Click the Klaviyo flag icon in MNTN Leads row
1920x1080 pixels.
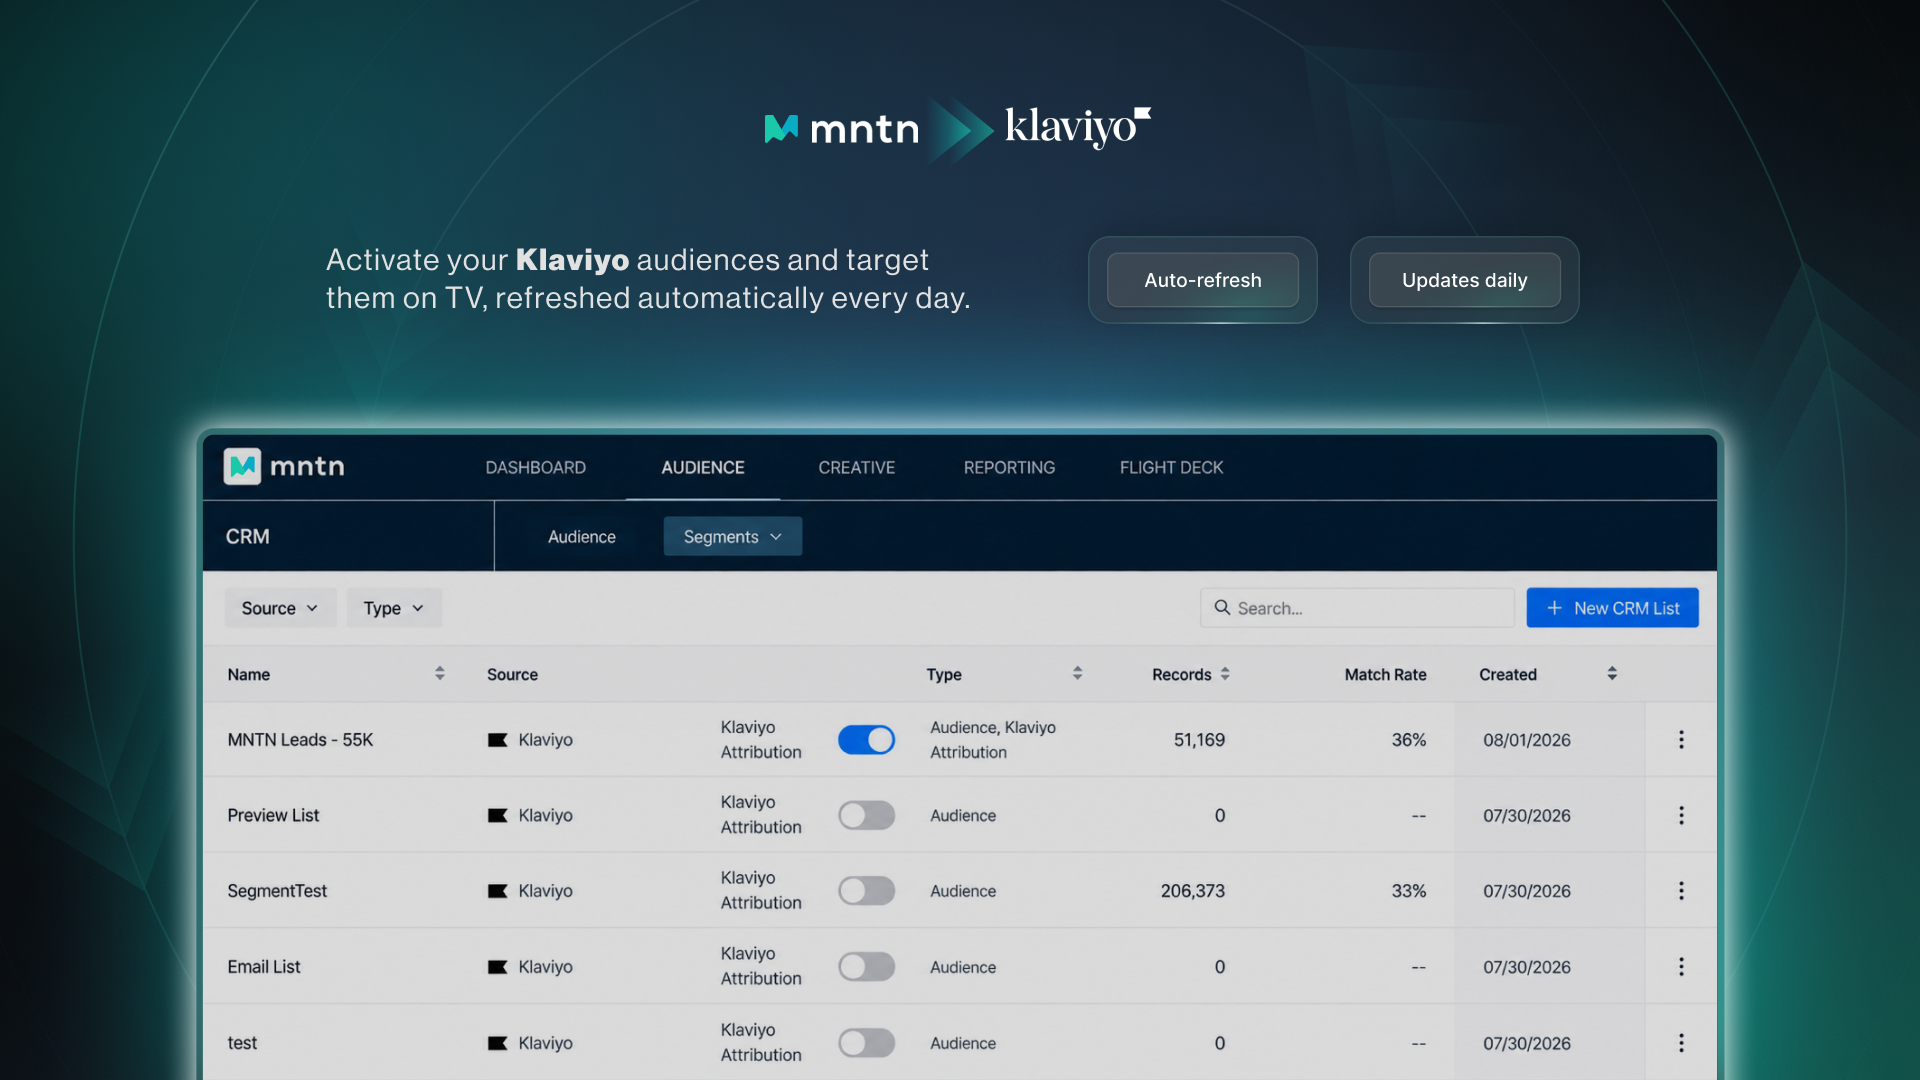coord(497,740)
